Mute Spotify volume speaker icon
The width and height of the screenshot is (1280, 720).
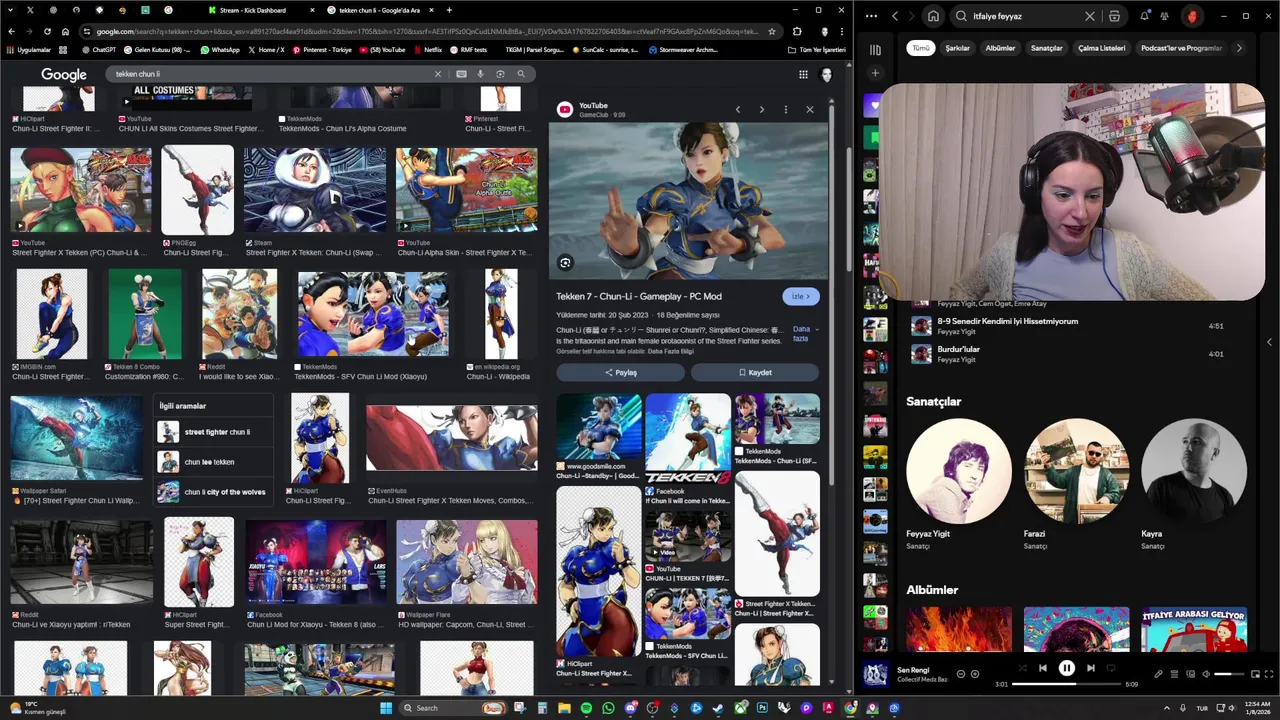pos(1206,674)
